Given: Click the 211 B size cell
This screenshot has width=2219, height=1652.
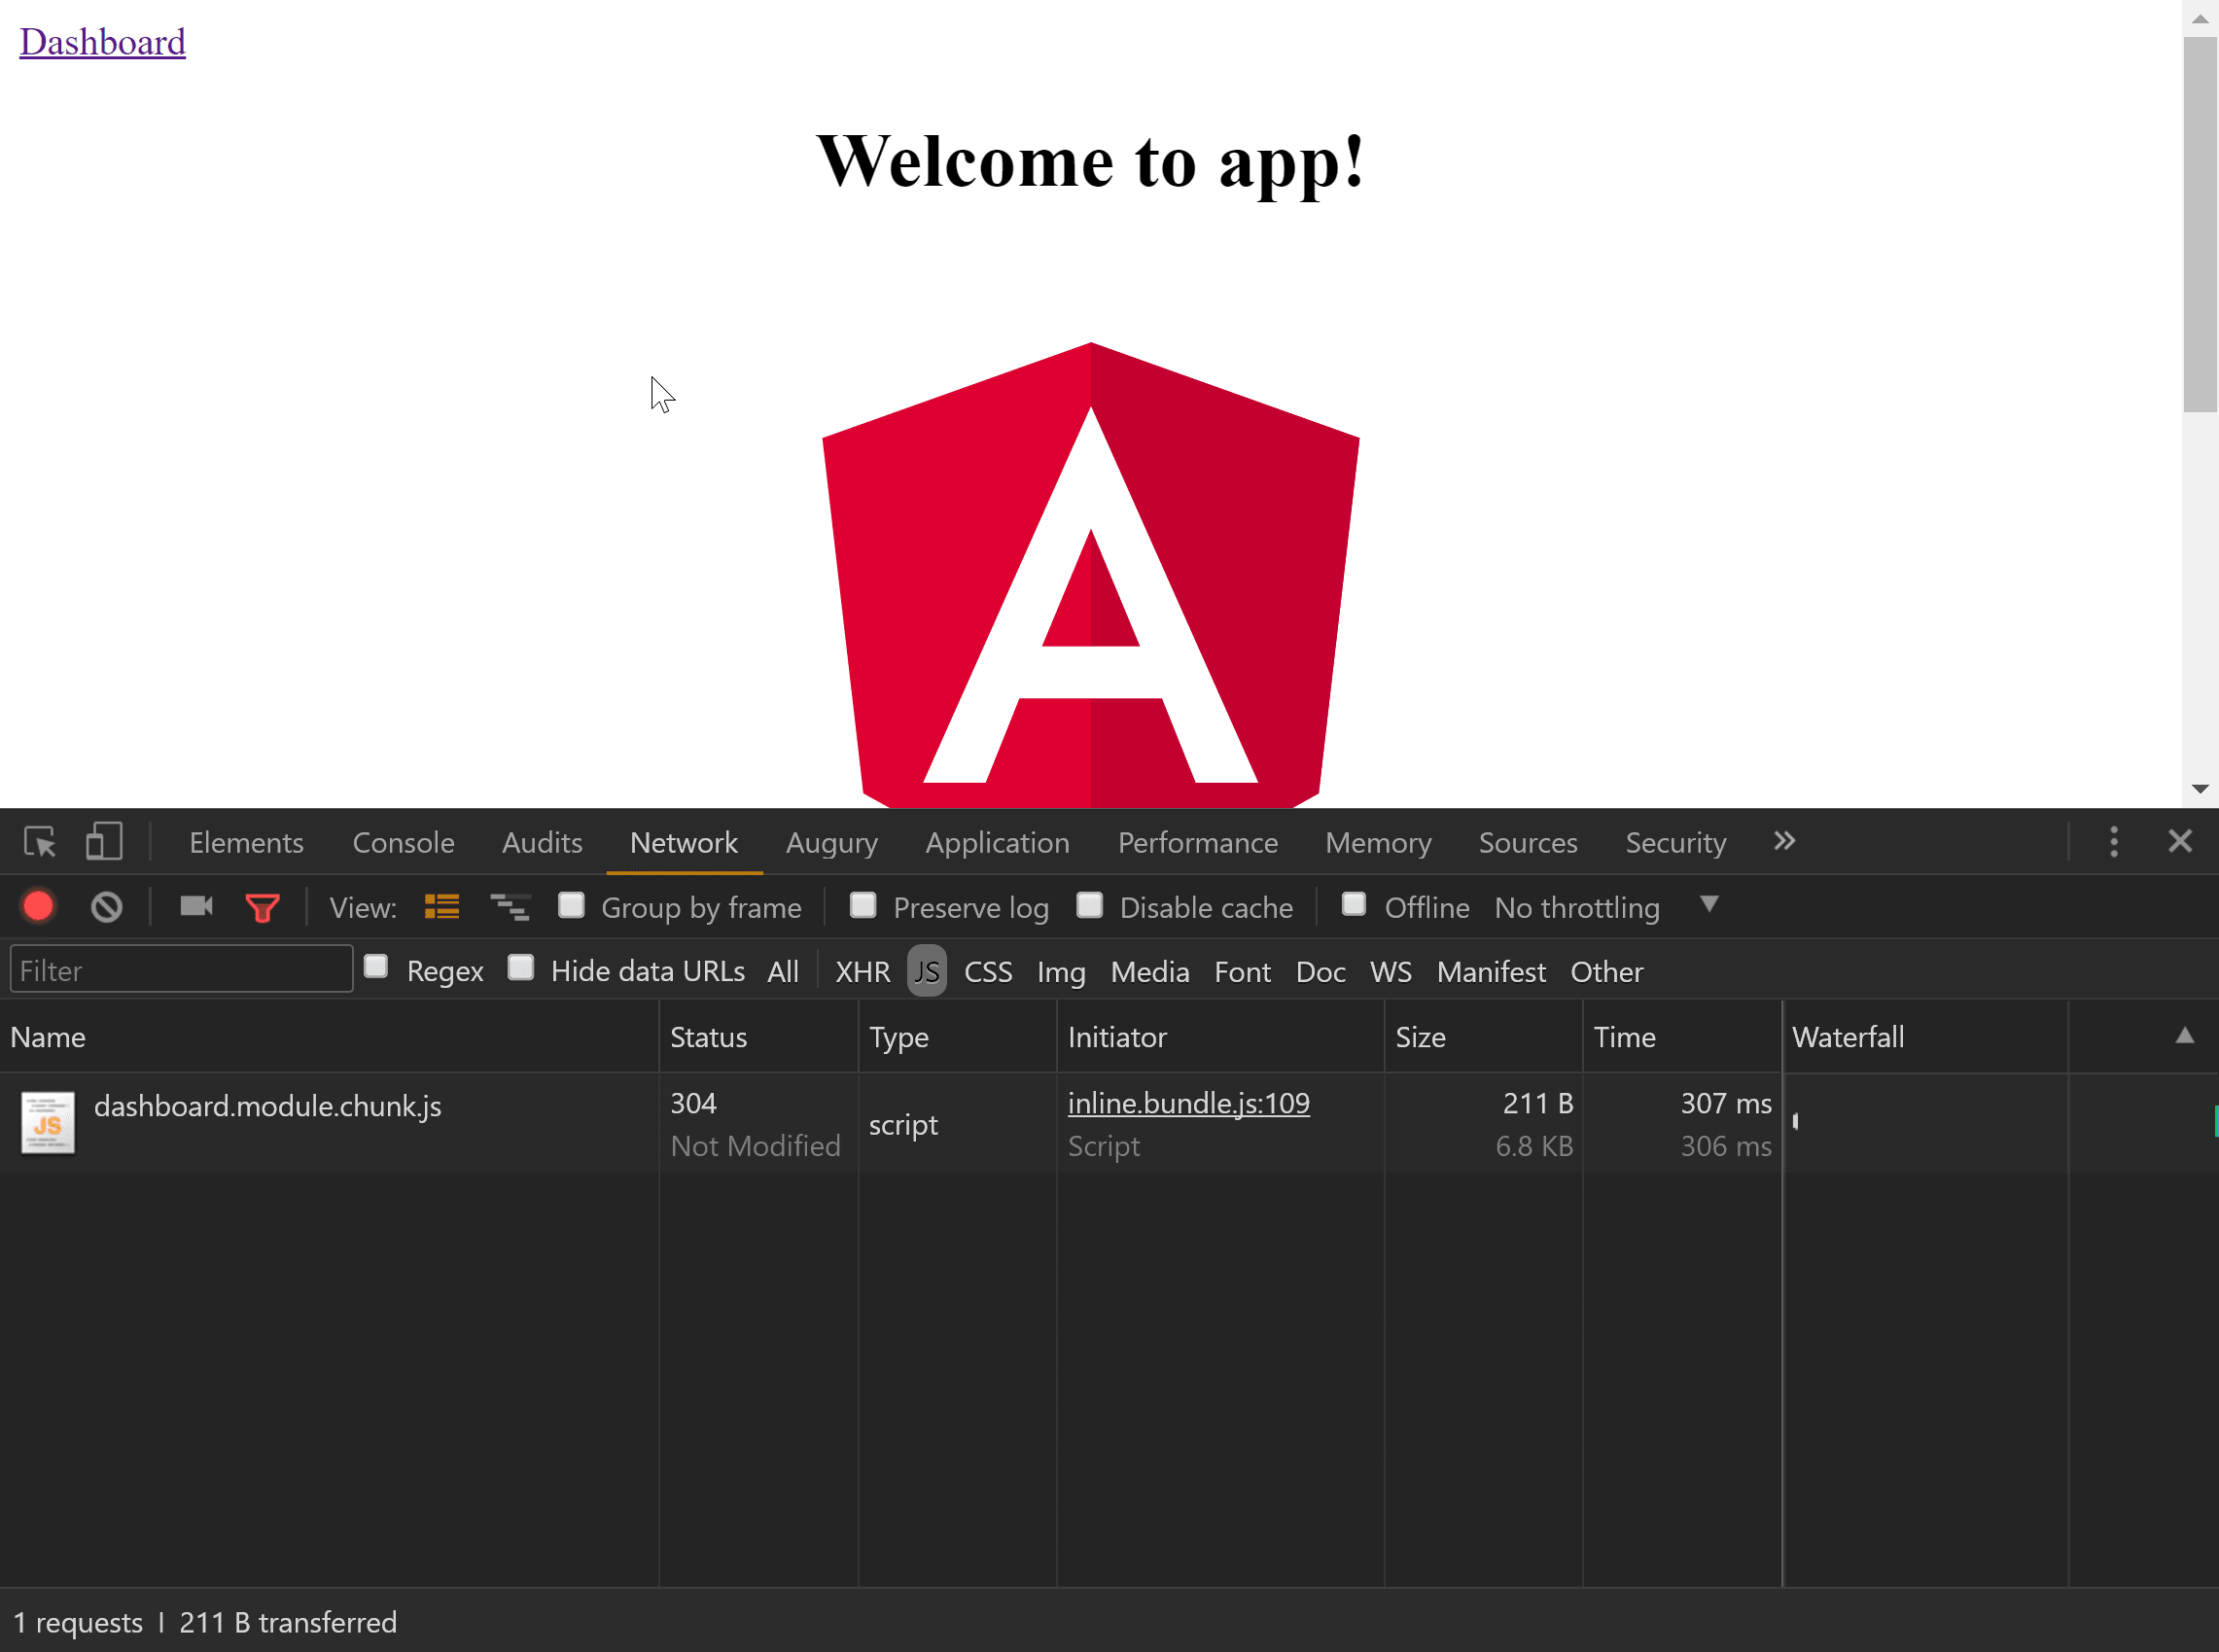Looking at the screenshot, I should (x=1483, y=1123).
